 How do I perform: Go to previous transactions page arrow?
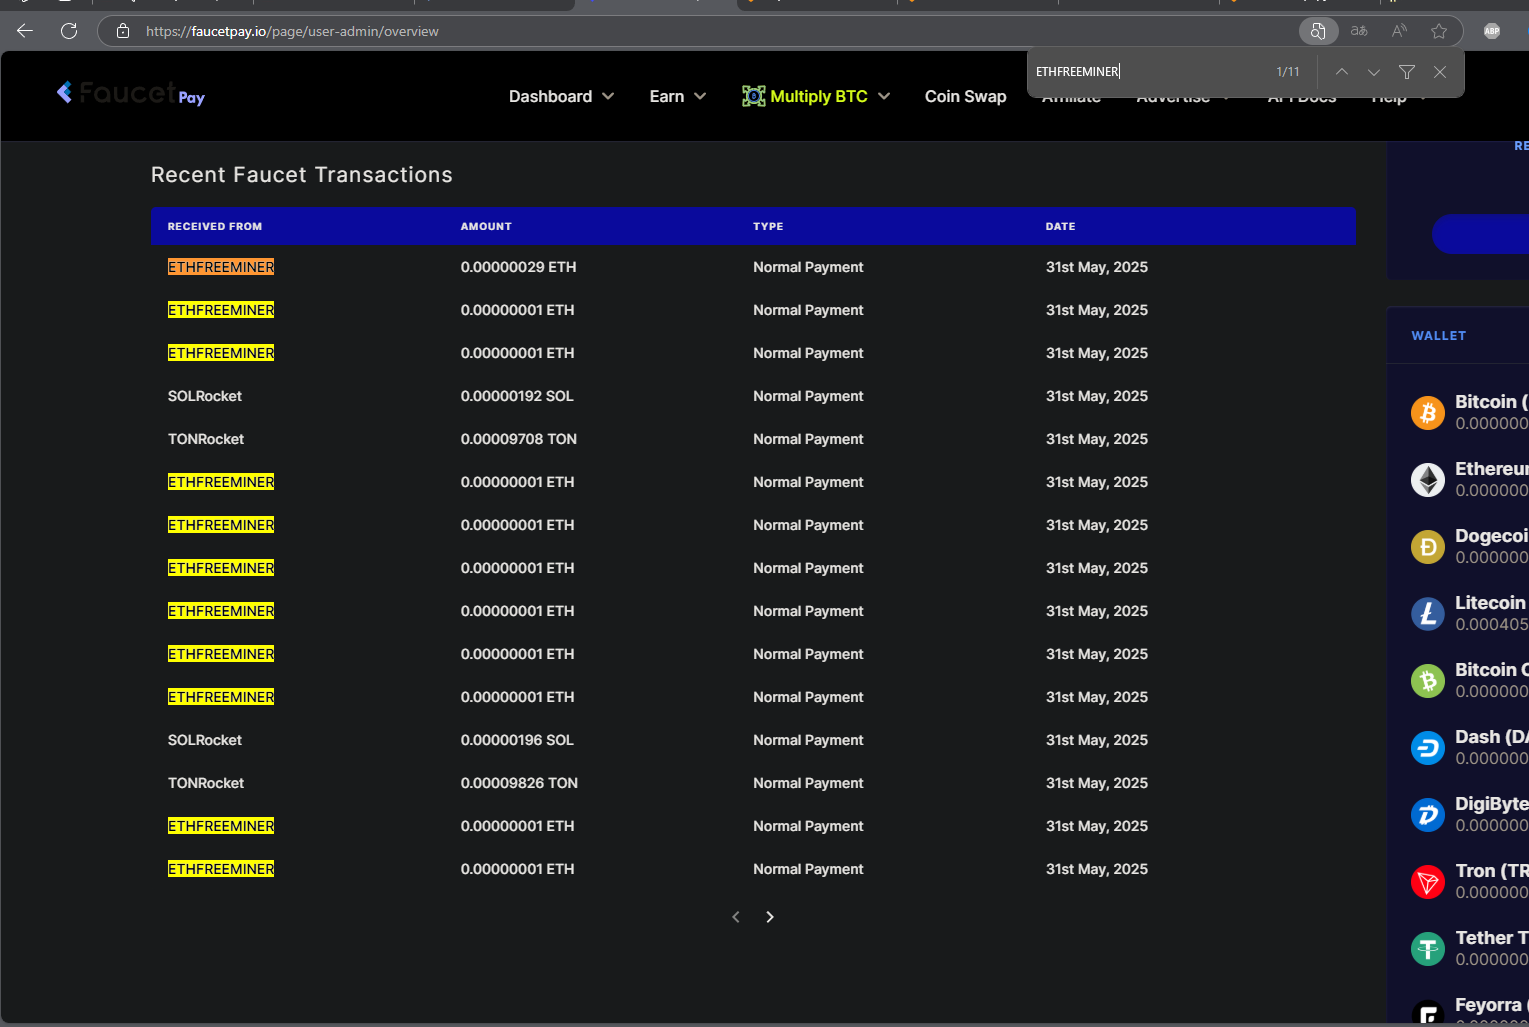point(736,917)
